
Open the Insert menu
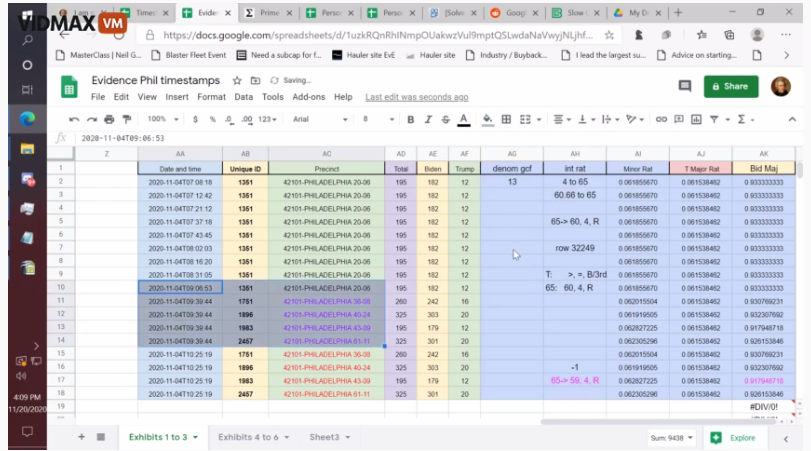[177, 97]
